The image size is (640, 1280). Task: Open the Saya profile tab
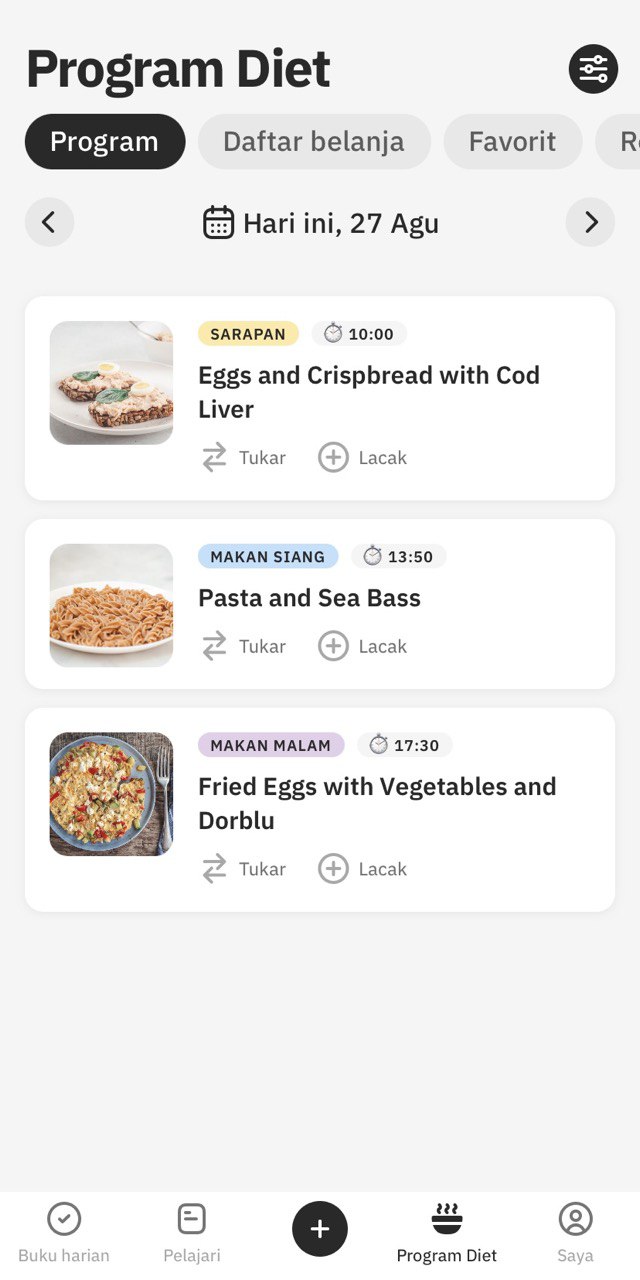tap(575, 1234)
